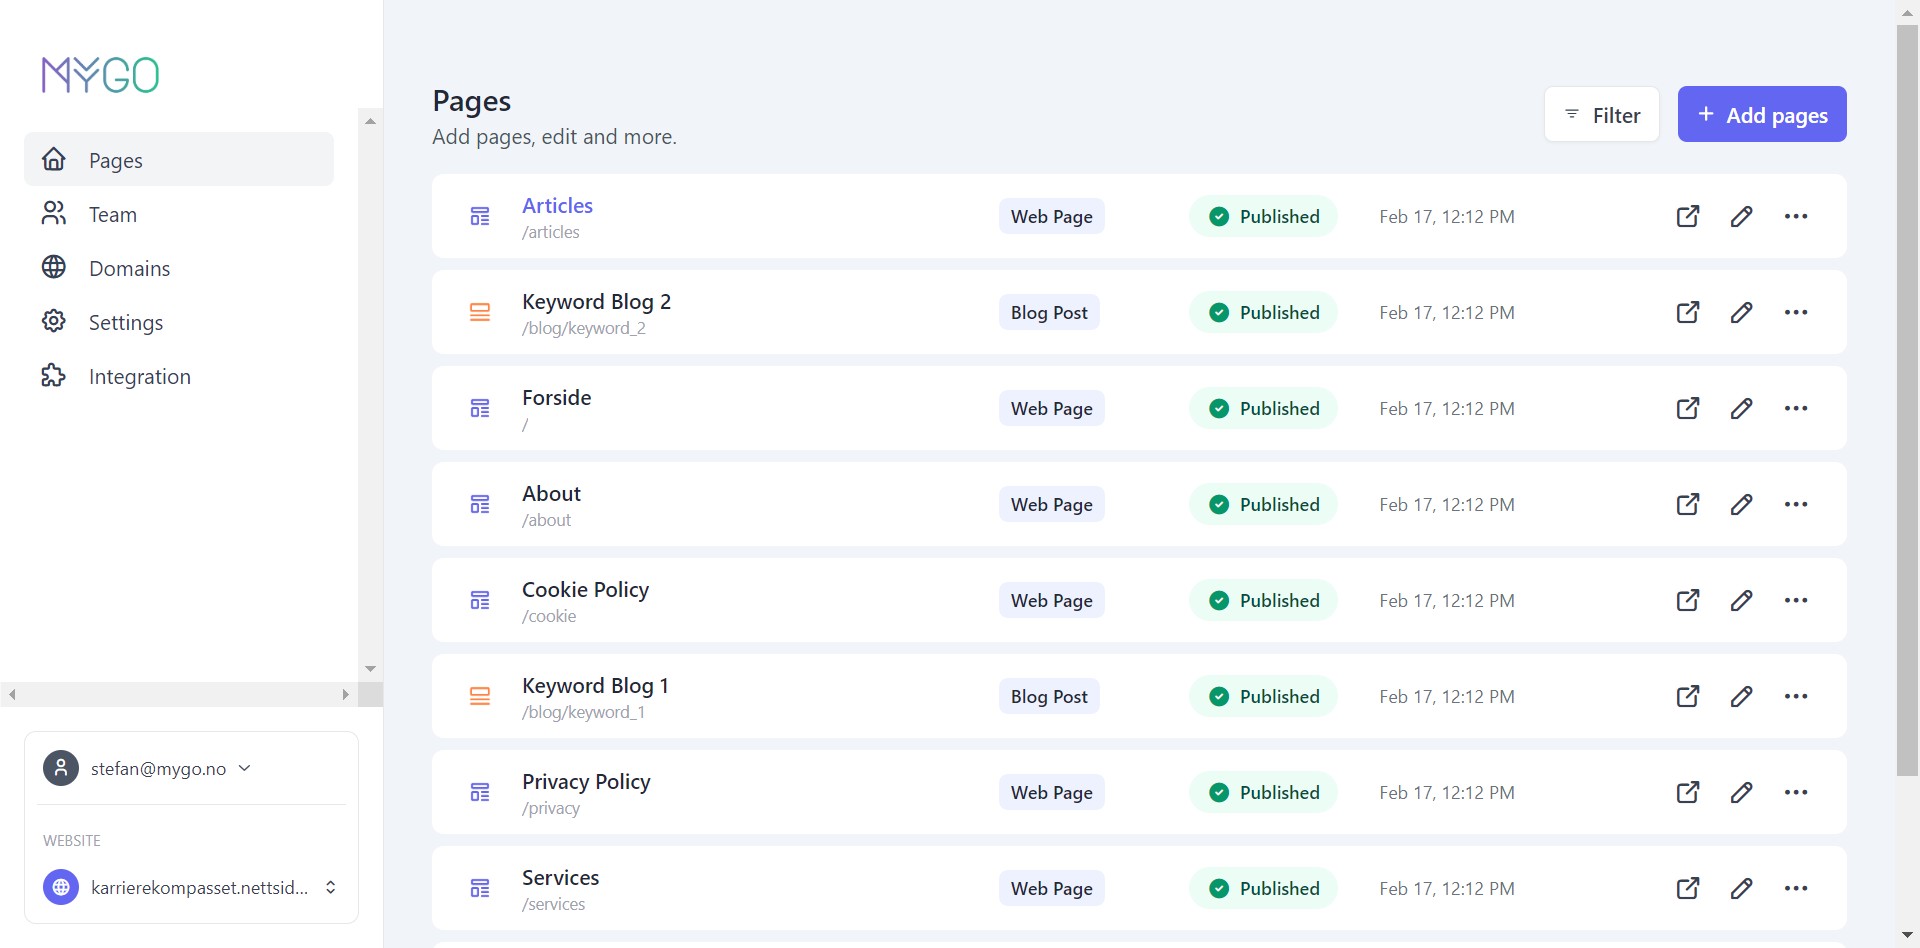Open the Filter options

[1601, 115]
